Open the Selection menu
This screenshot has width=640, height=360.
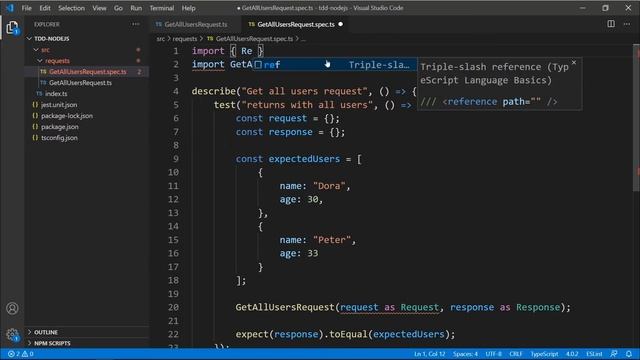pyautogui.click(x=71, y=8)
